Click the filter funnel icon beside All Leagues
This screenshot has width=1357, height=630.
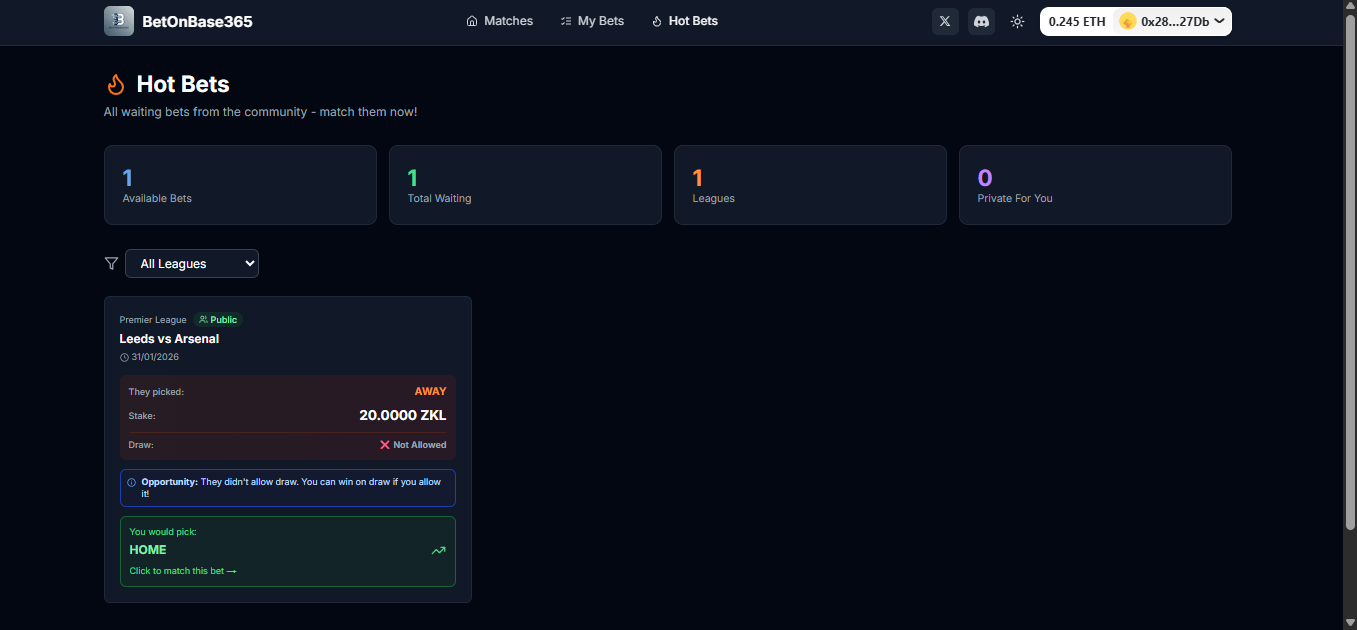111,263
